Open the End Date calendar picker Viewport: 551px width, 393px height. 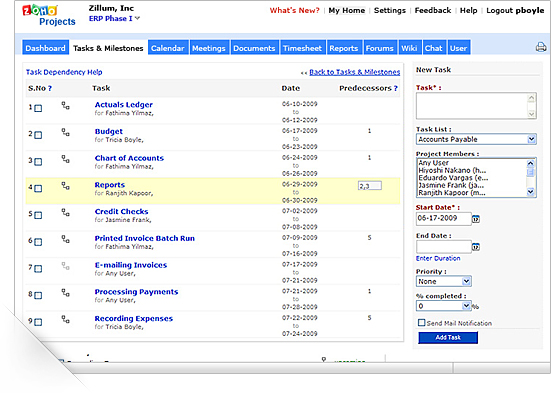[x=475, y=247]
